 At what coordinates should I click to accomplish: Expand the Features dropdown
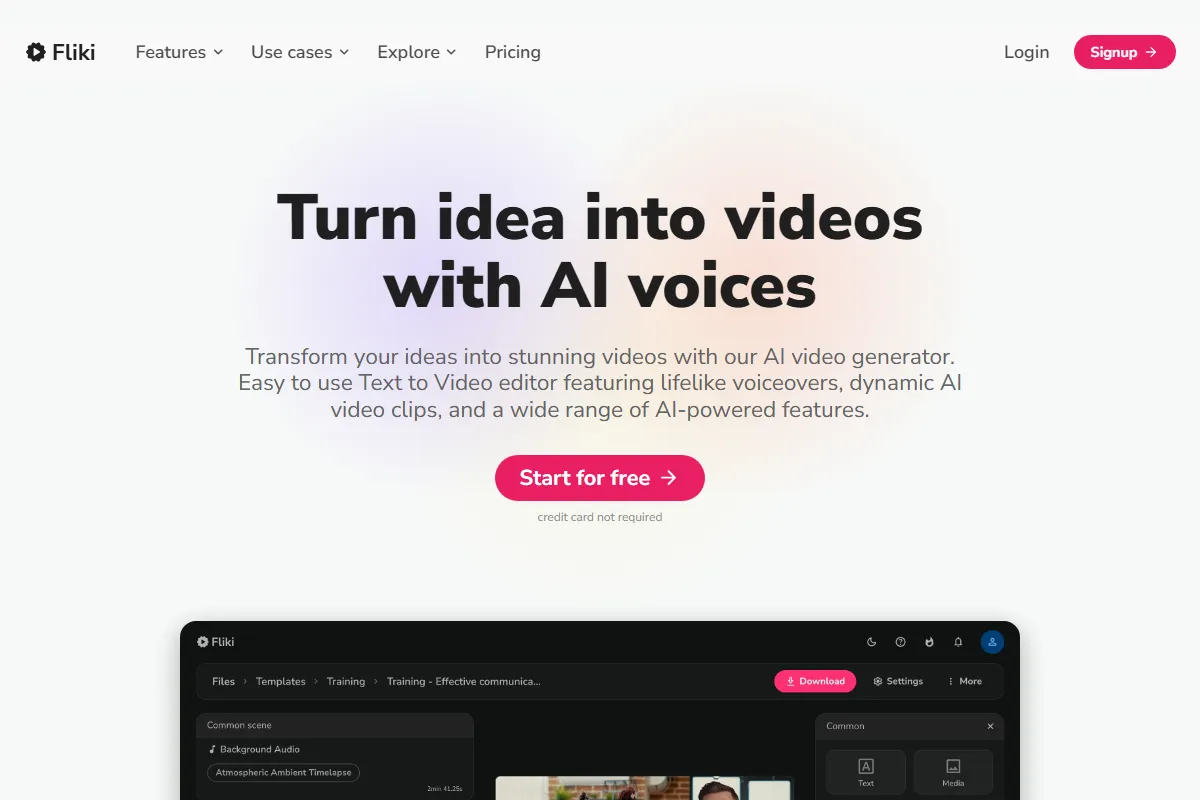179,52
